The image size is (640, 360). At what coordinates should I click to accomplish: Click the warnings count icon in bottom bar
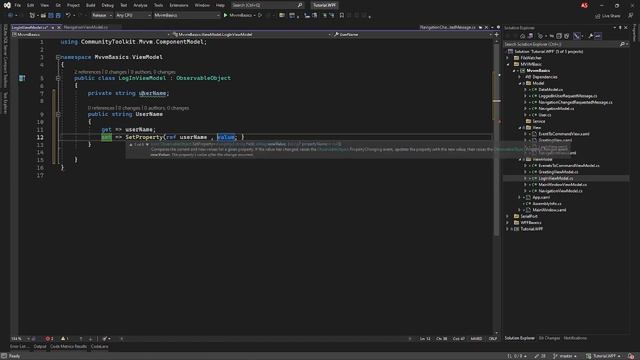64,339
